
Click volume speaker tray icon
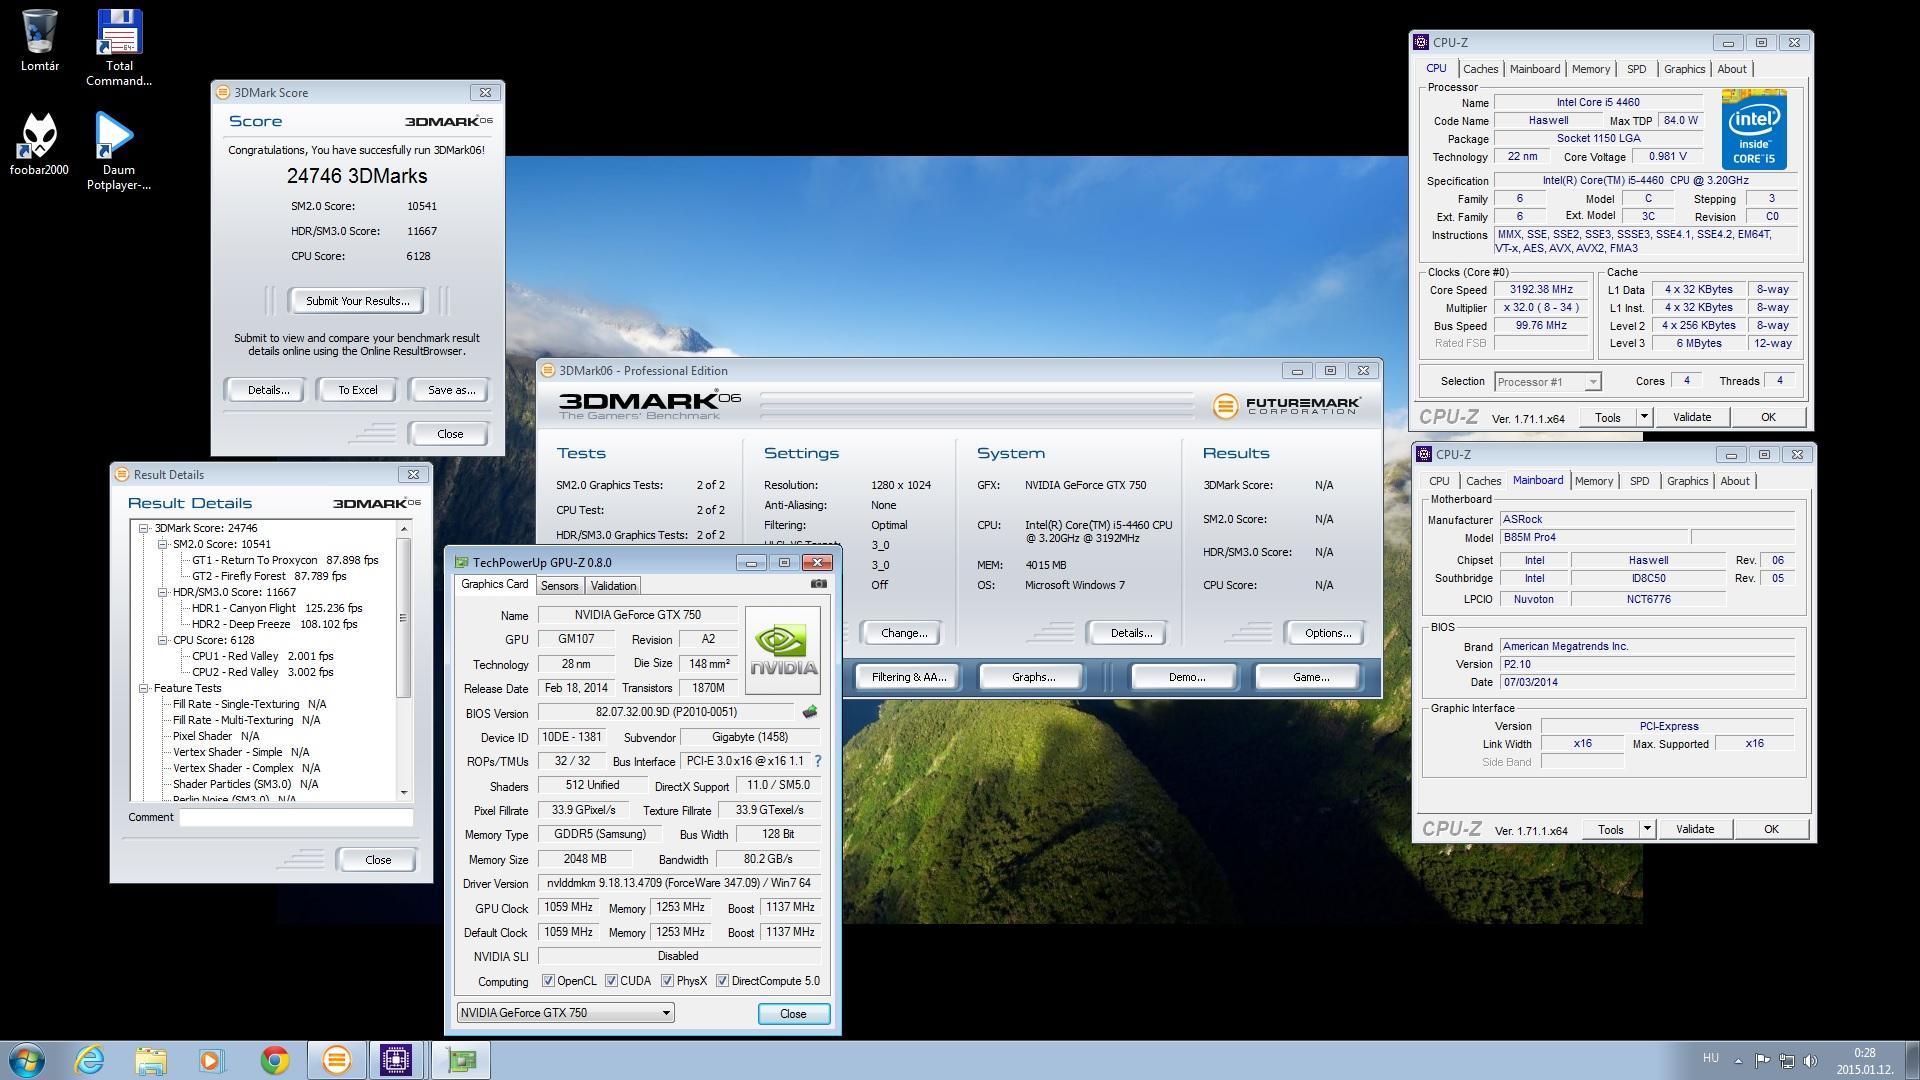[x=1810, y=1060]
